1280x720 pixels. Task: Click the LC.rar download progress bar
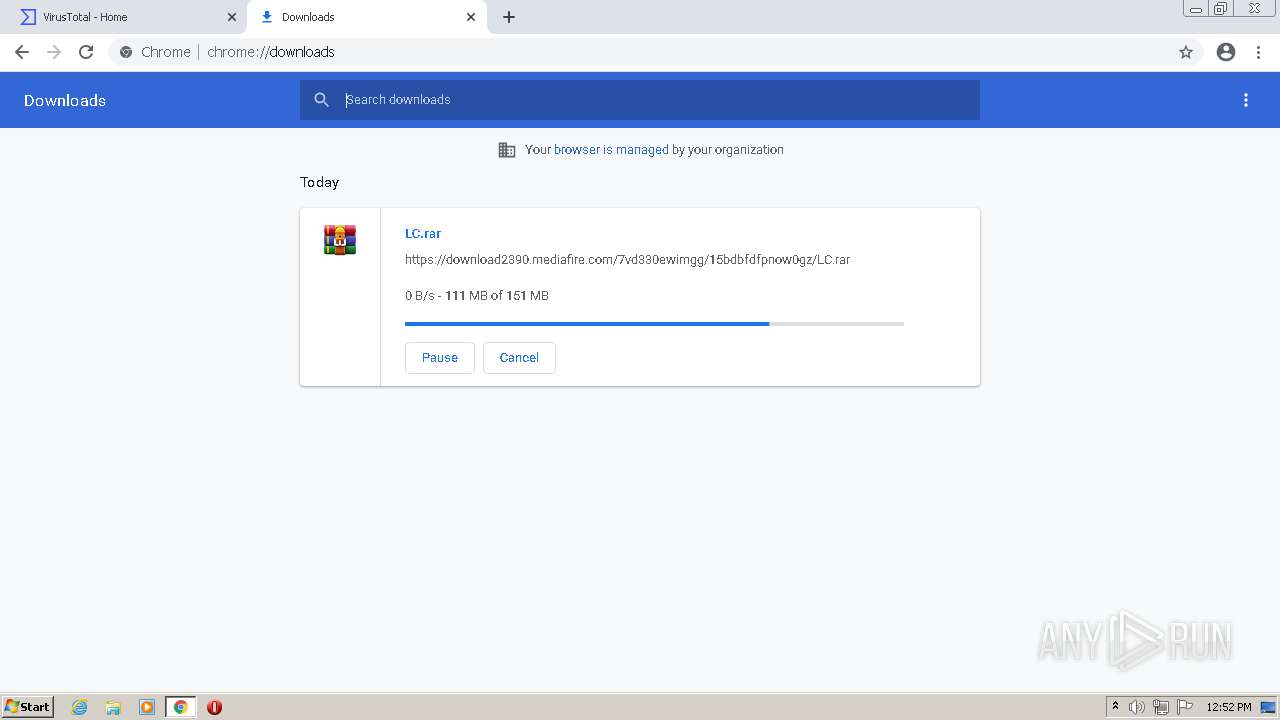click(654, 324)
